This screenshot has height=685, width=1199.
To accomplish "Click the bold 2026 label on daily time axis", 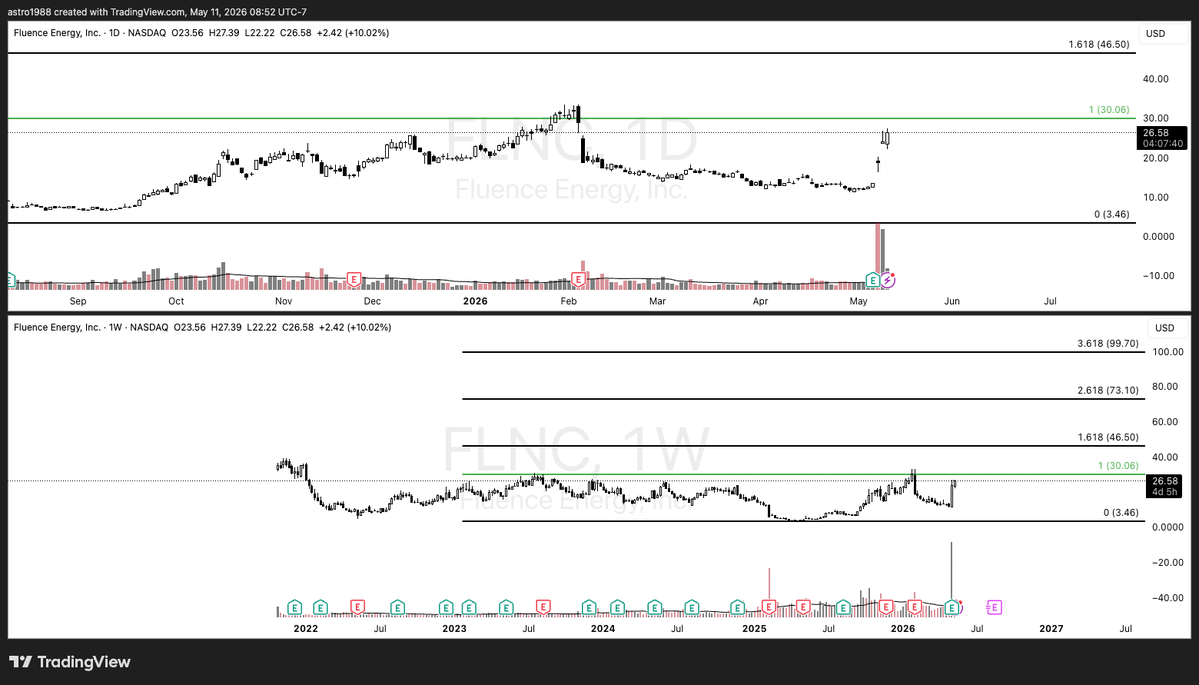I will click(x=475, y=301).
